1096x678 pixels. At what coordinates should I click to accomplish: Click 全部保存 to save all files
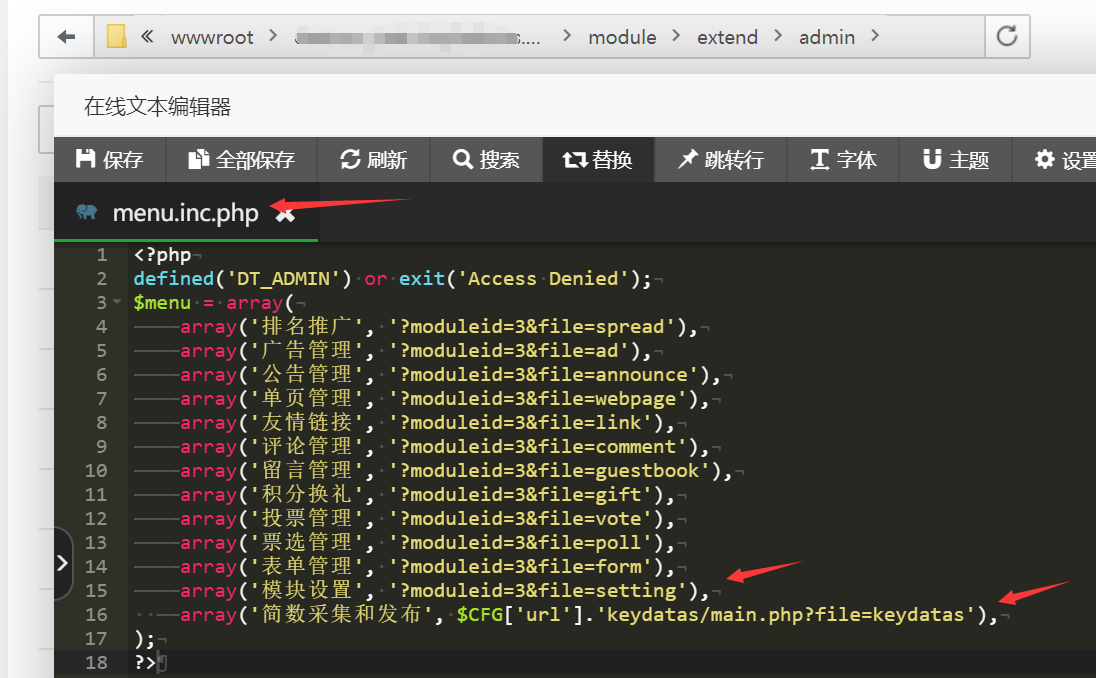point(241,159)
